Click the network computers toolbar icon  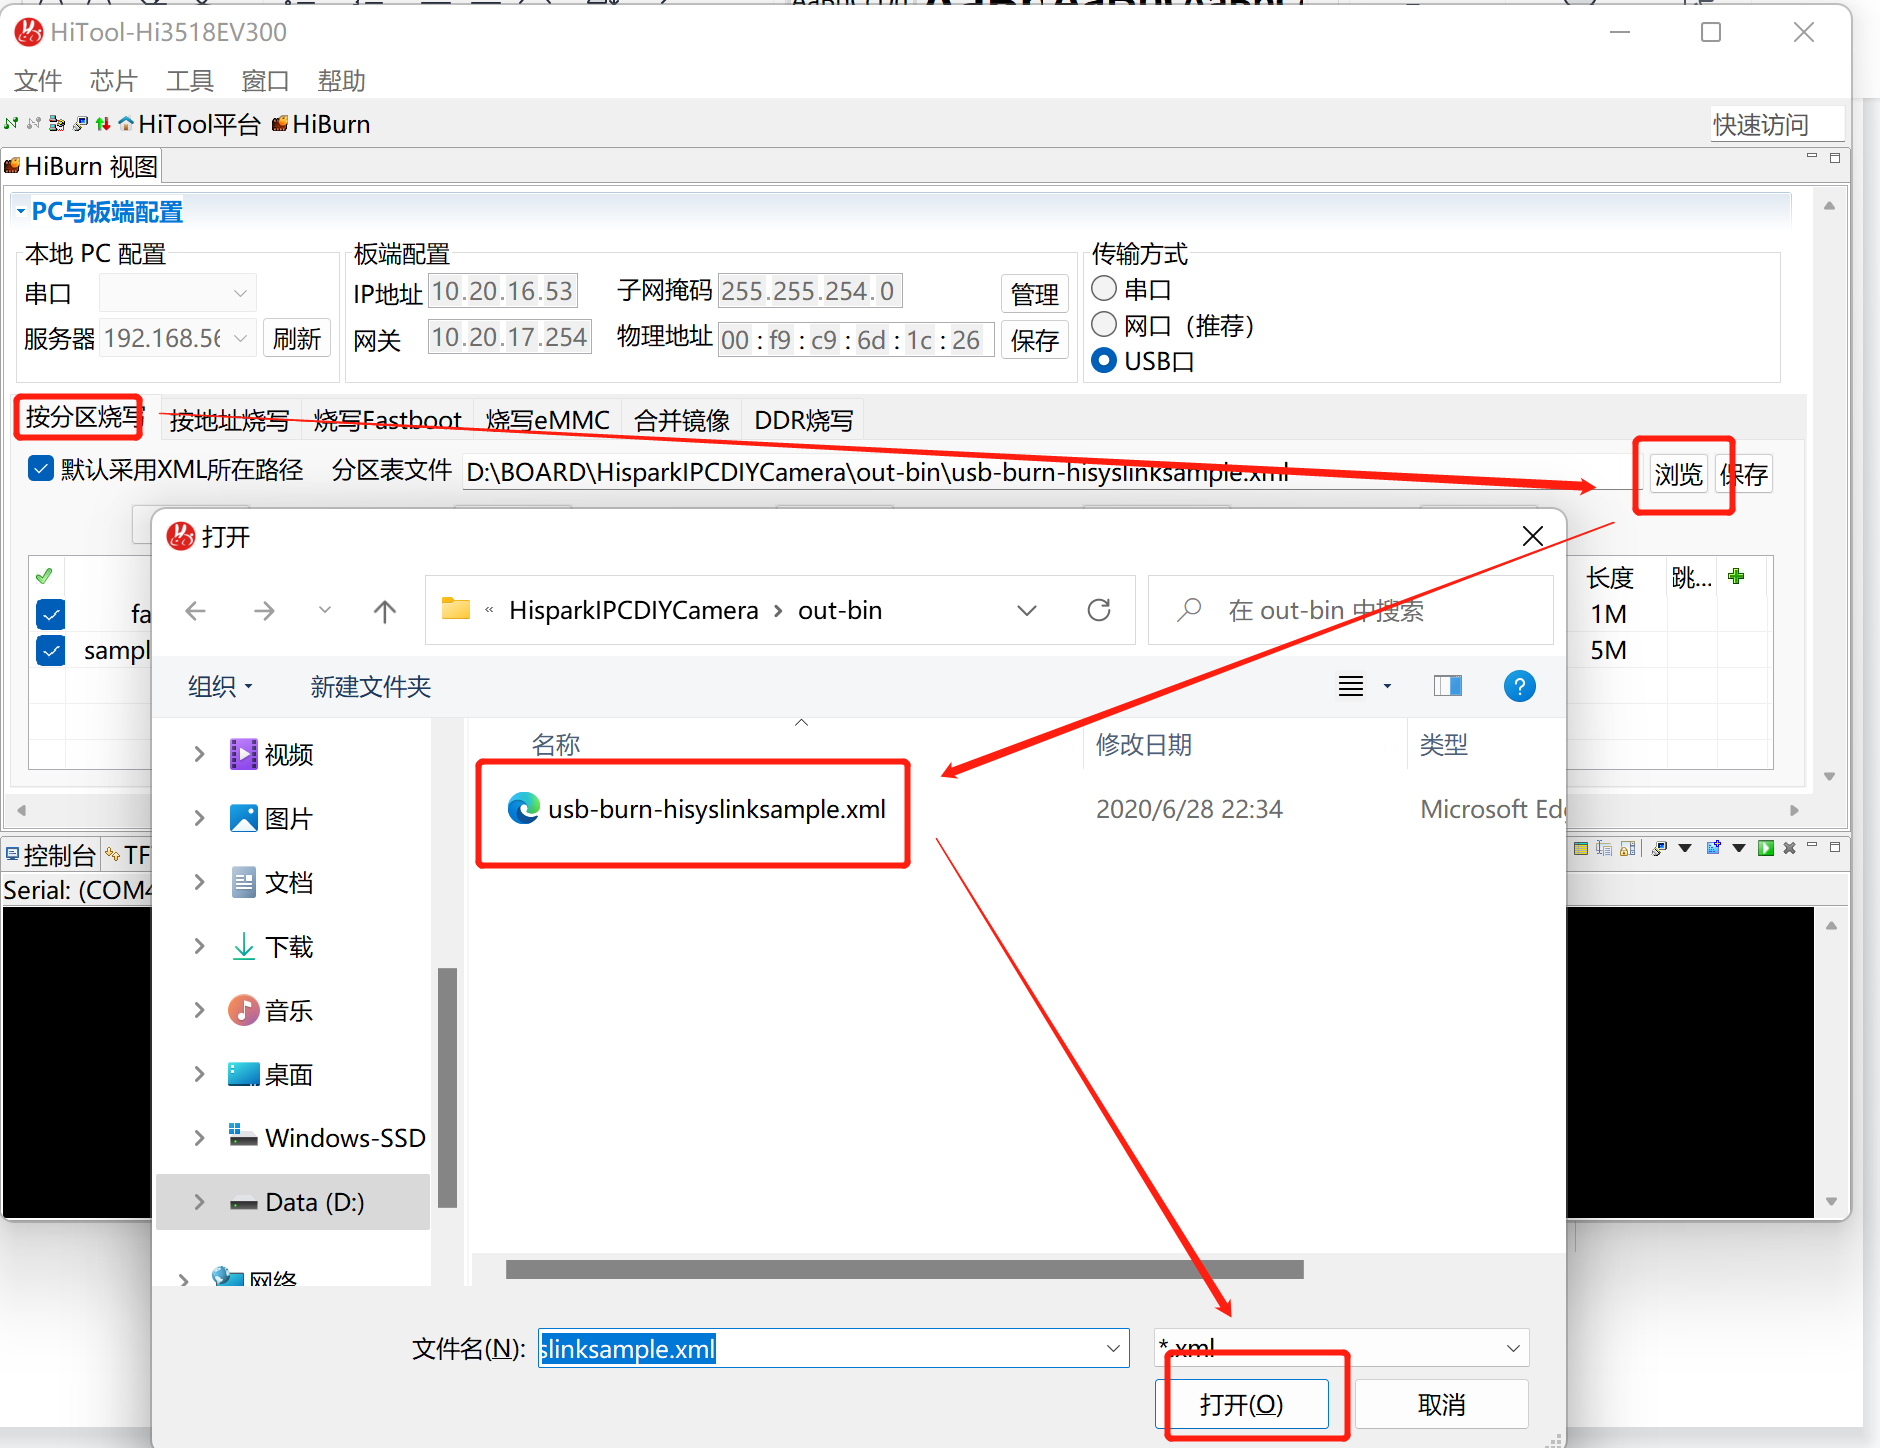[x=57, y=124]
